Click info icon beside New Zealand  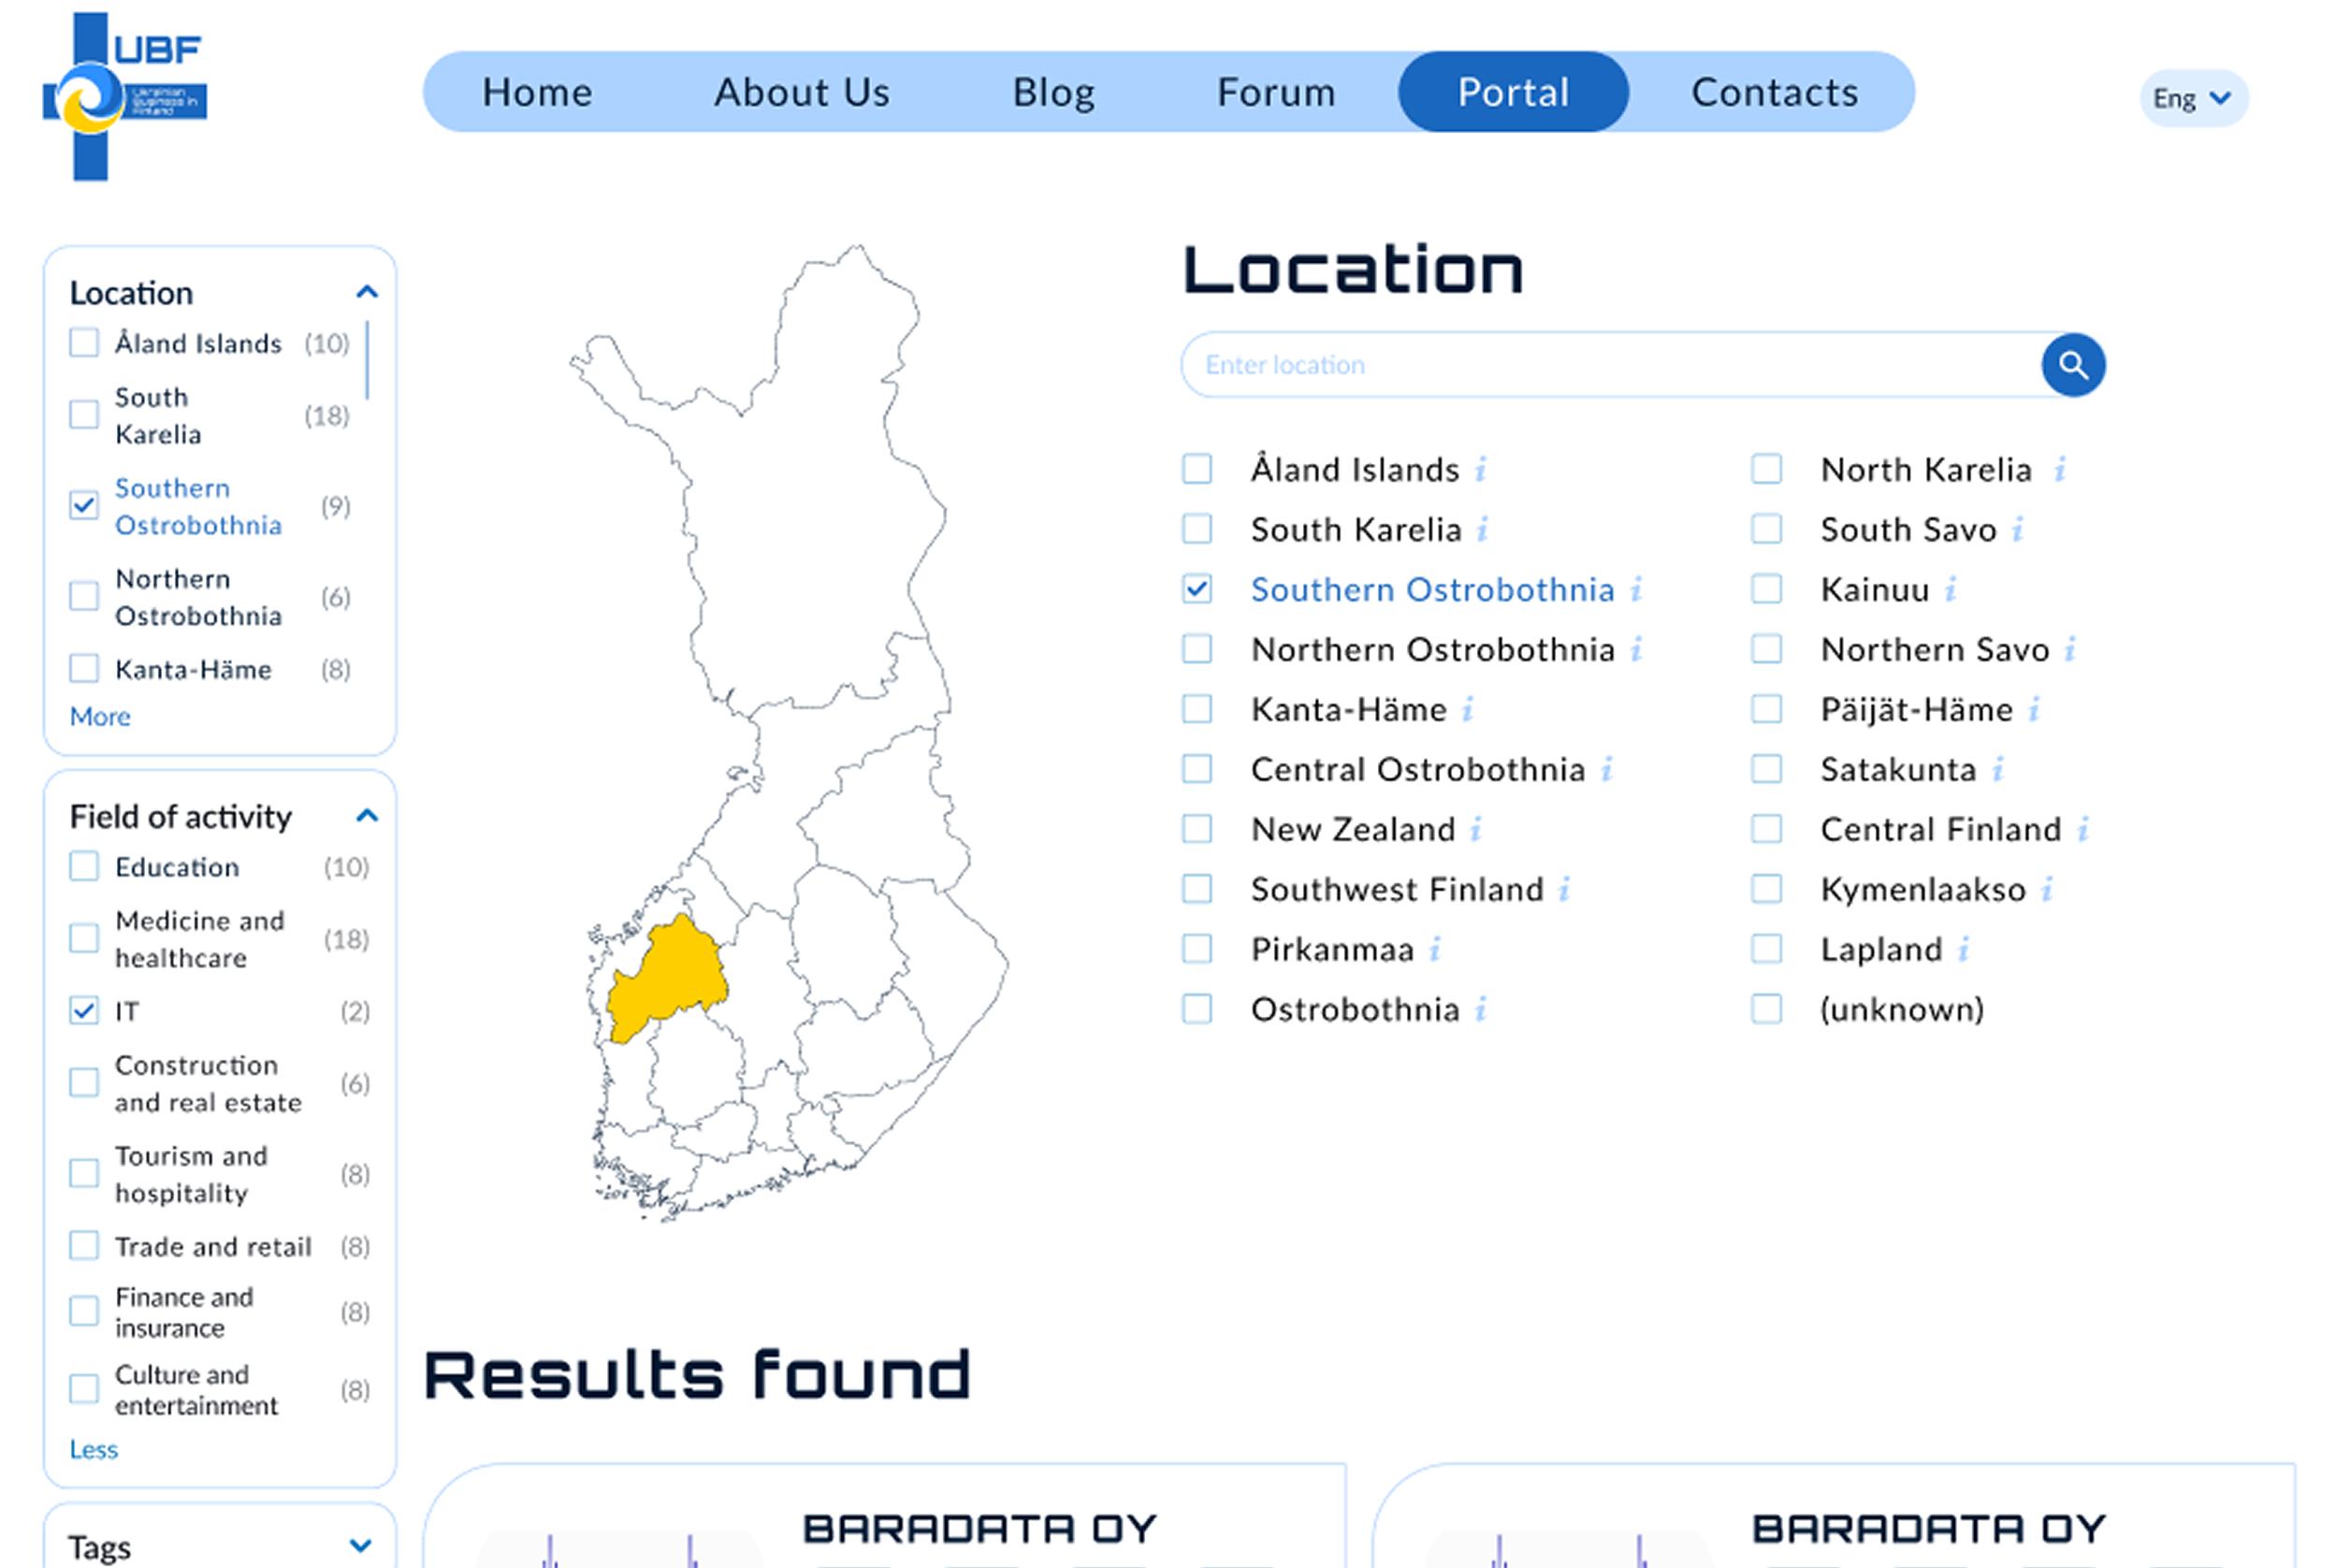point(1476,829)
